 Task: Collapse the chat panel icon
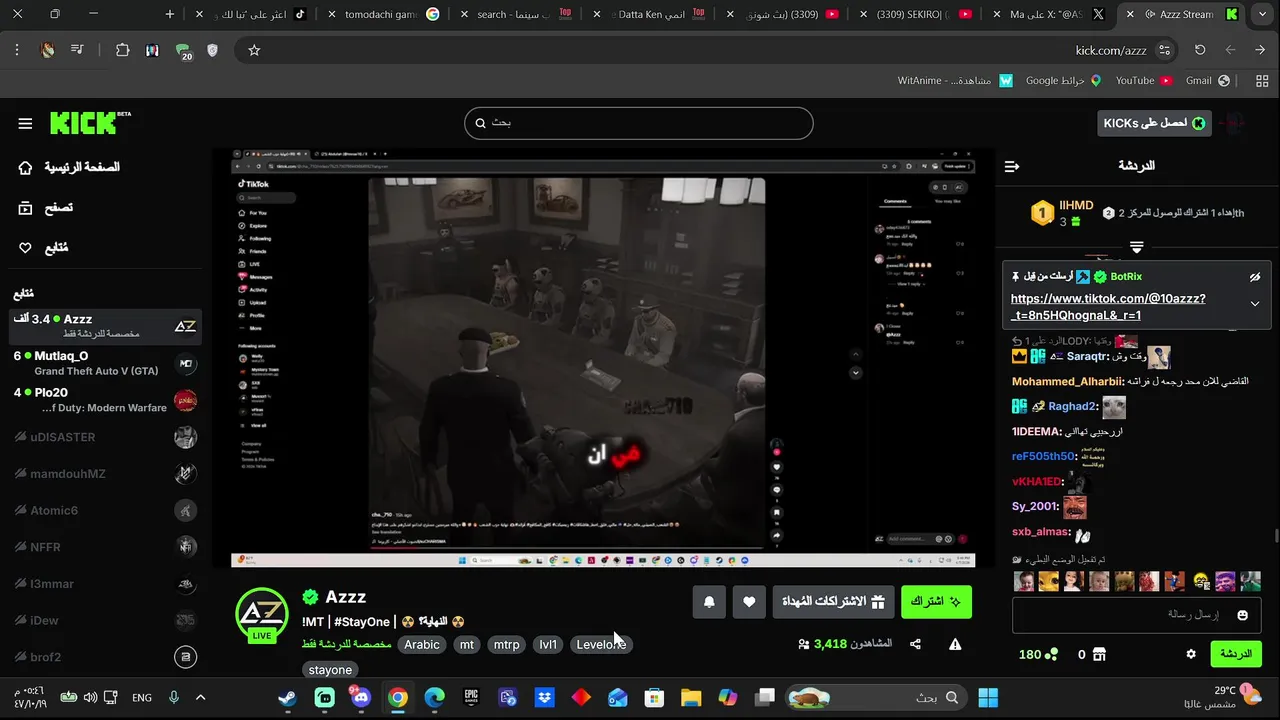(1011, 166)
